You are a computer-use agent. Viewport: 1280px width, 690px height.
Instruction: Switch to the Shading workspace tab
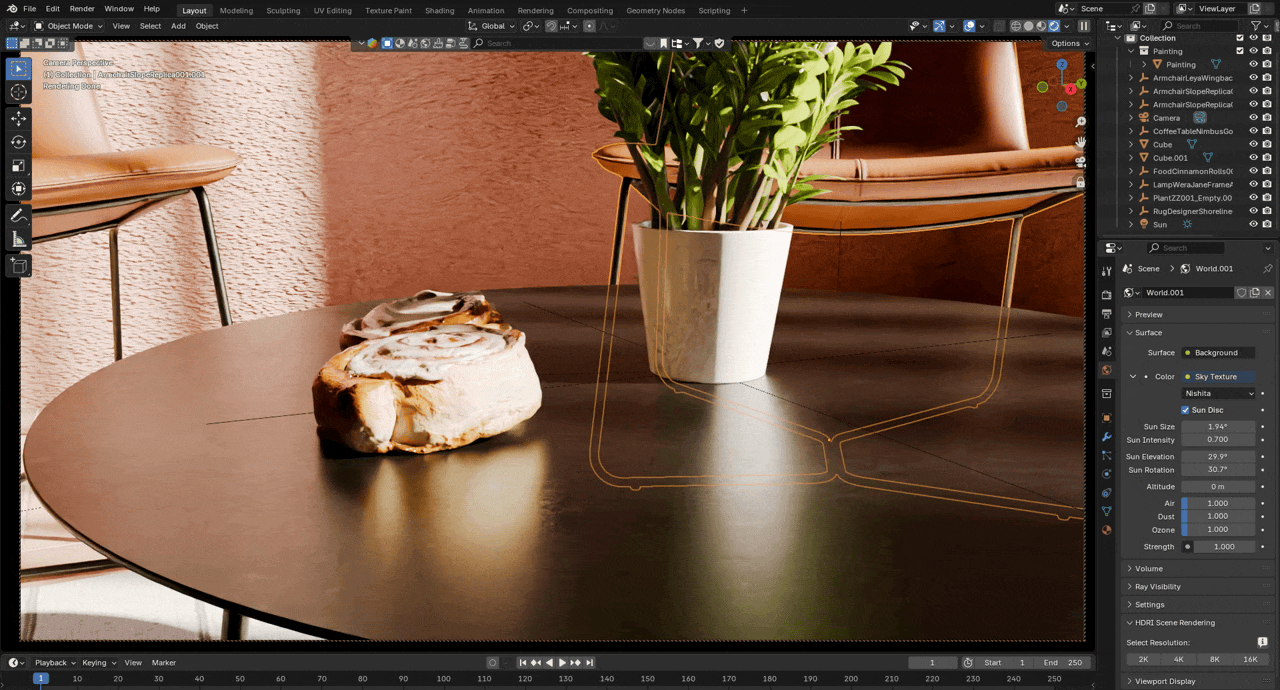439,10
